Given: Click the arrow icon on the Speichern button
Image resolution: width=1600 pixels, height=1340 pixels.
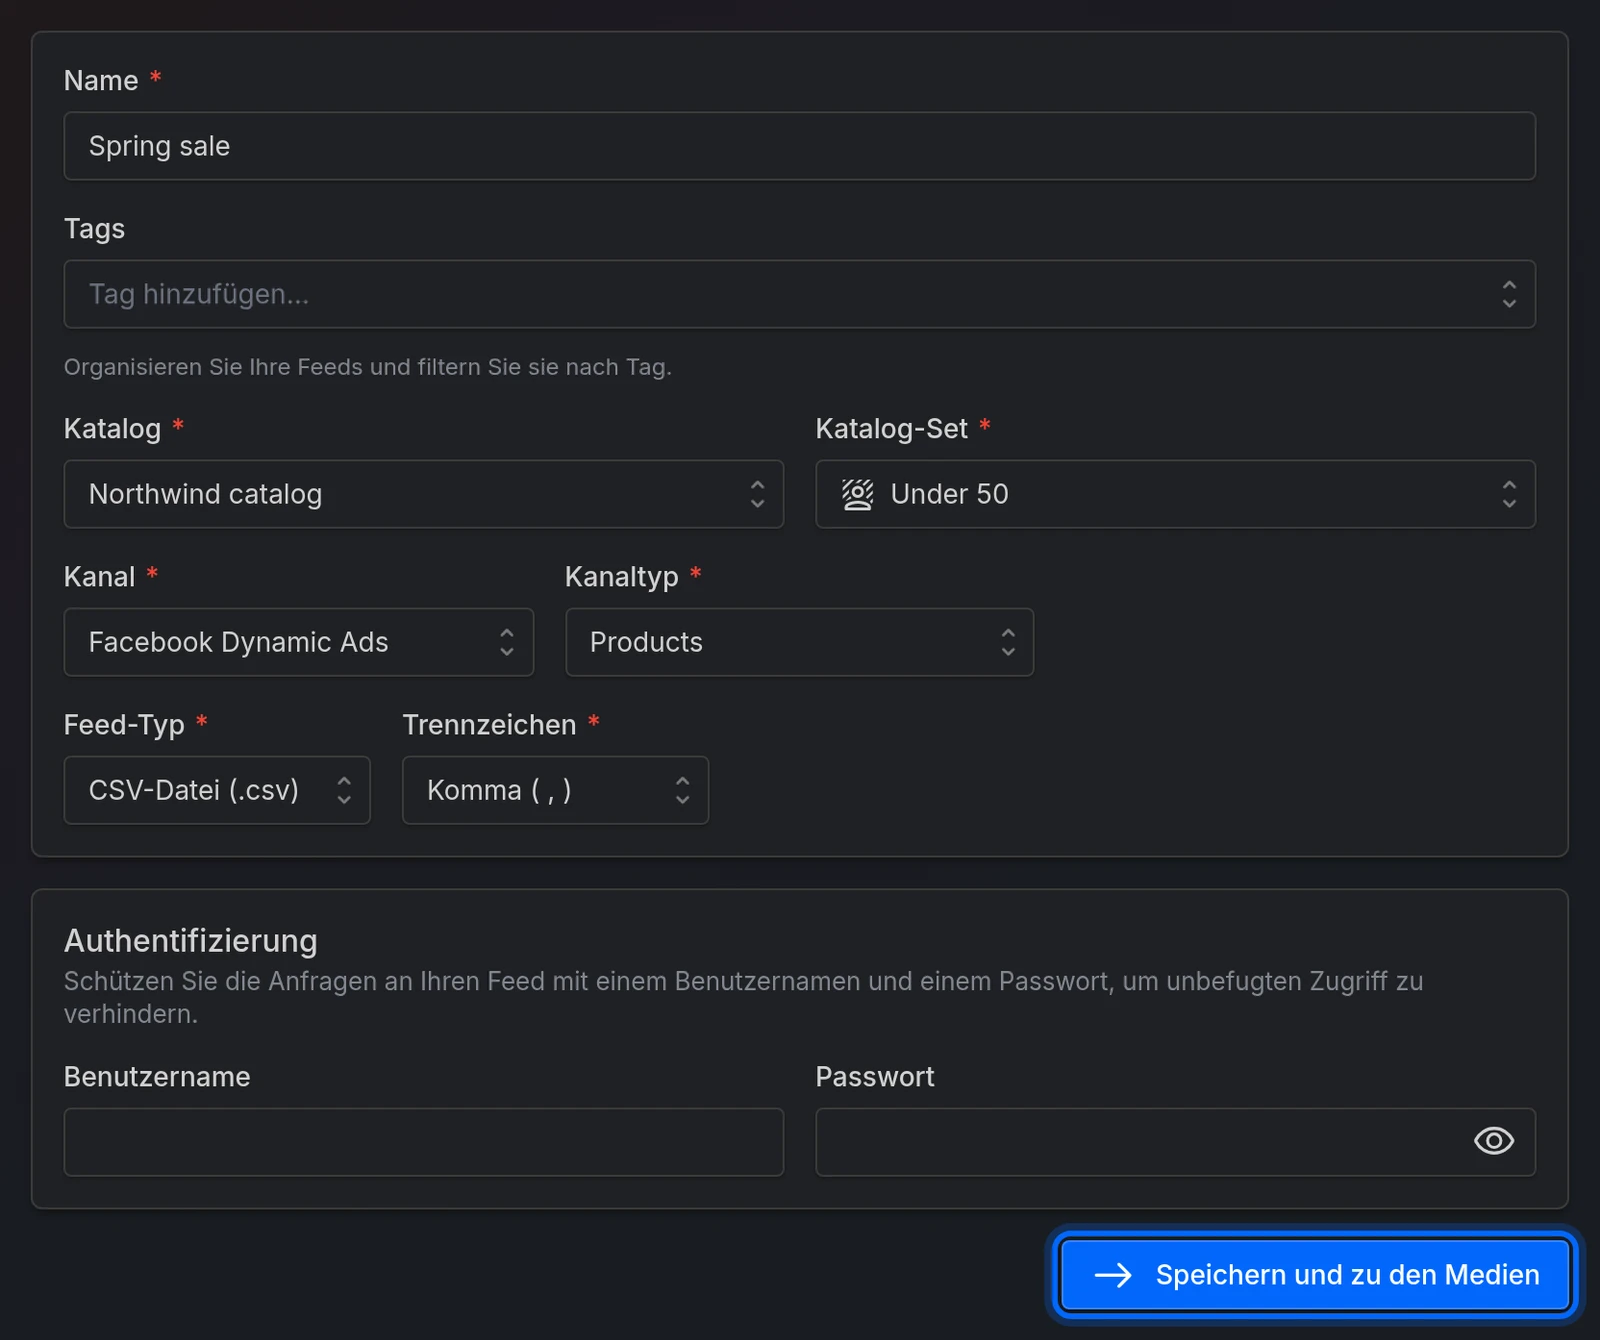Looking at the screenshot, I should pyautogui.click(x=1113, y=1275).
